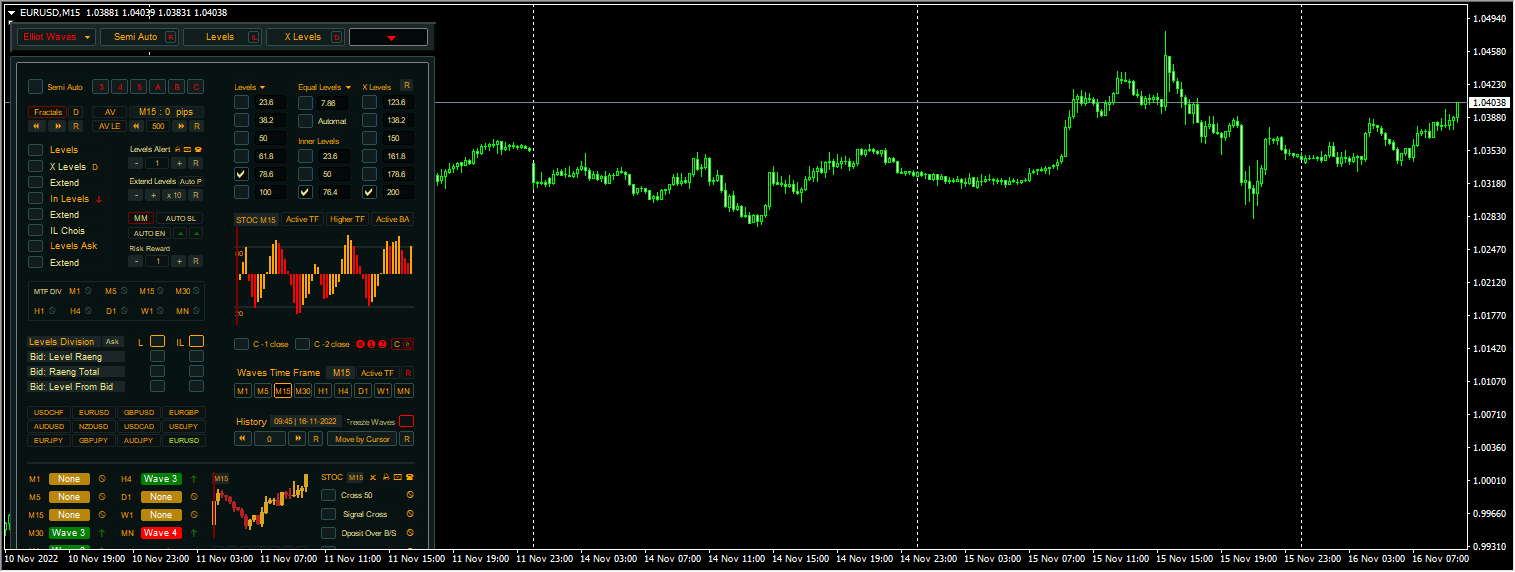Select wave label 3 button
The image size is (1515, 572).
pyautogui.click(x=100, y=87)
